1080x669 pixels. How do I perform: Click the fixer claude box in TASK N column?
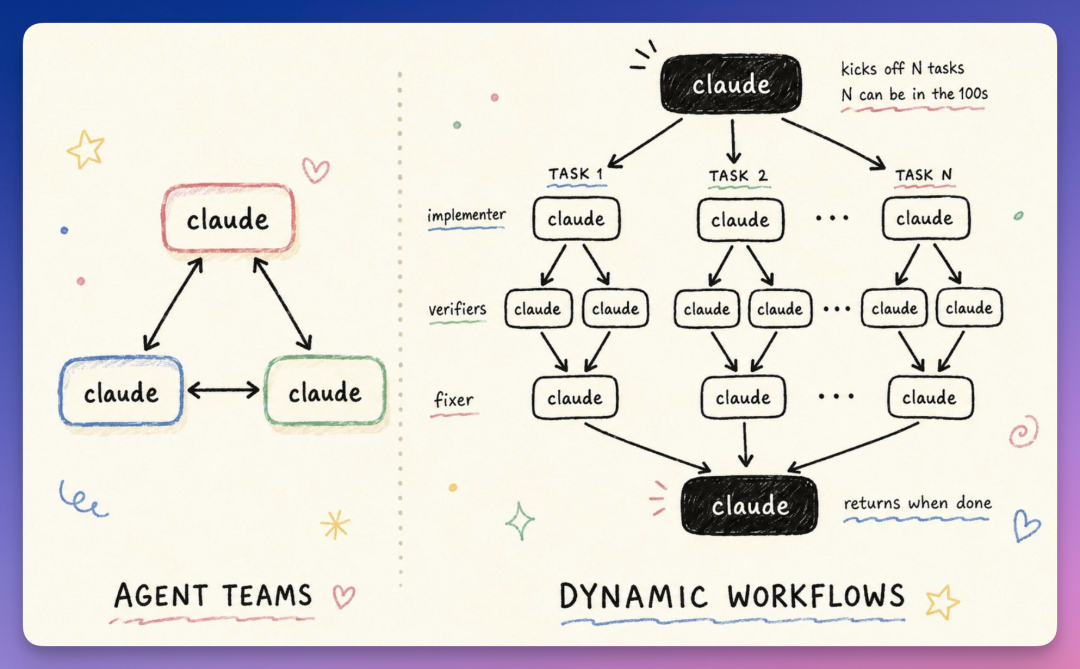930,398
